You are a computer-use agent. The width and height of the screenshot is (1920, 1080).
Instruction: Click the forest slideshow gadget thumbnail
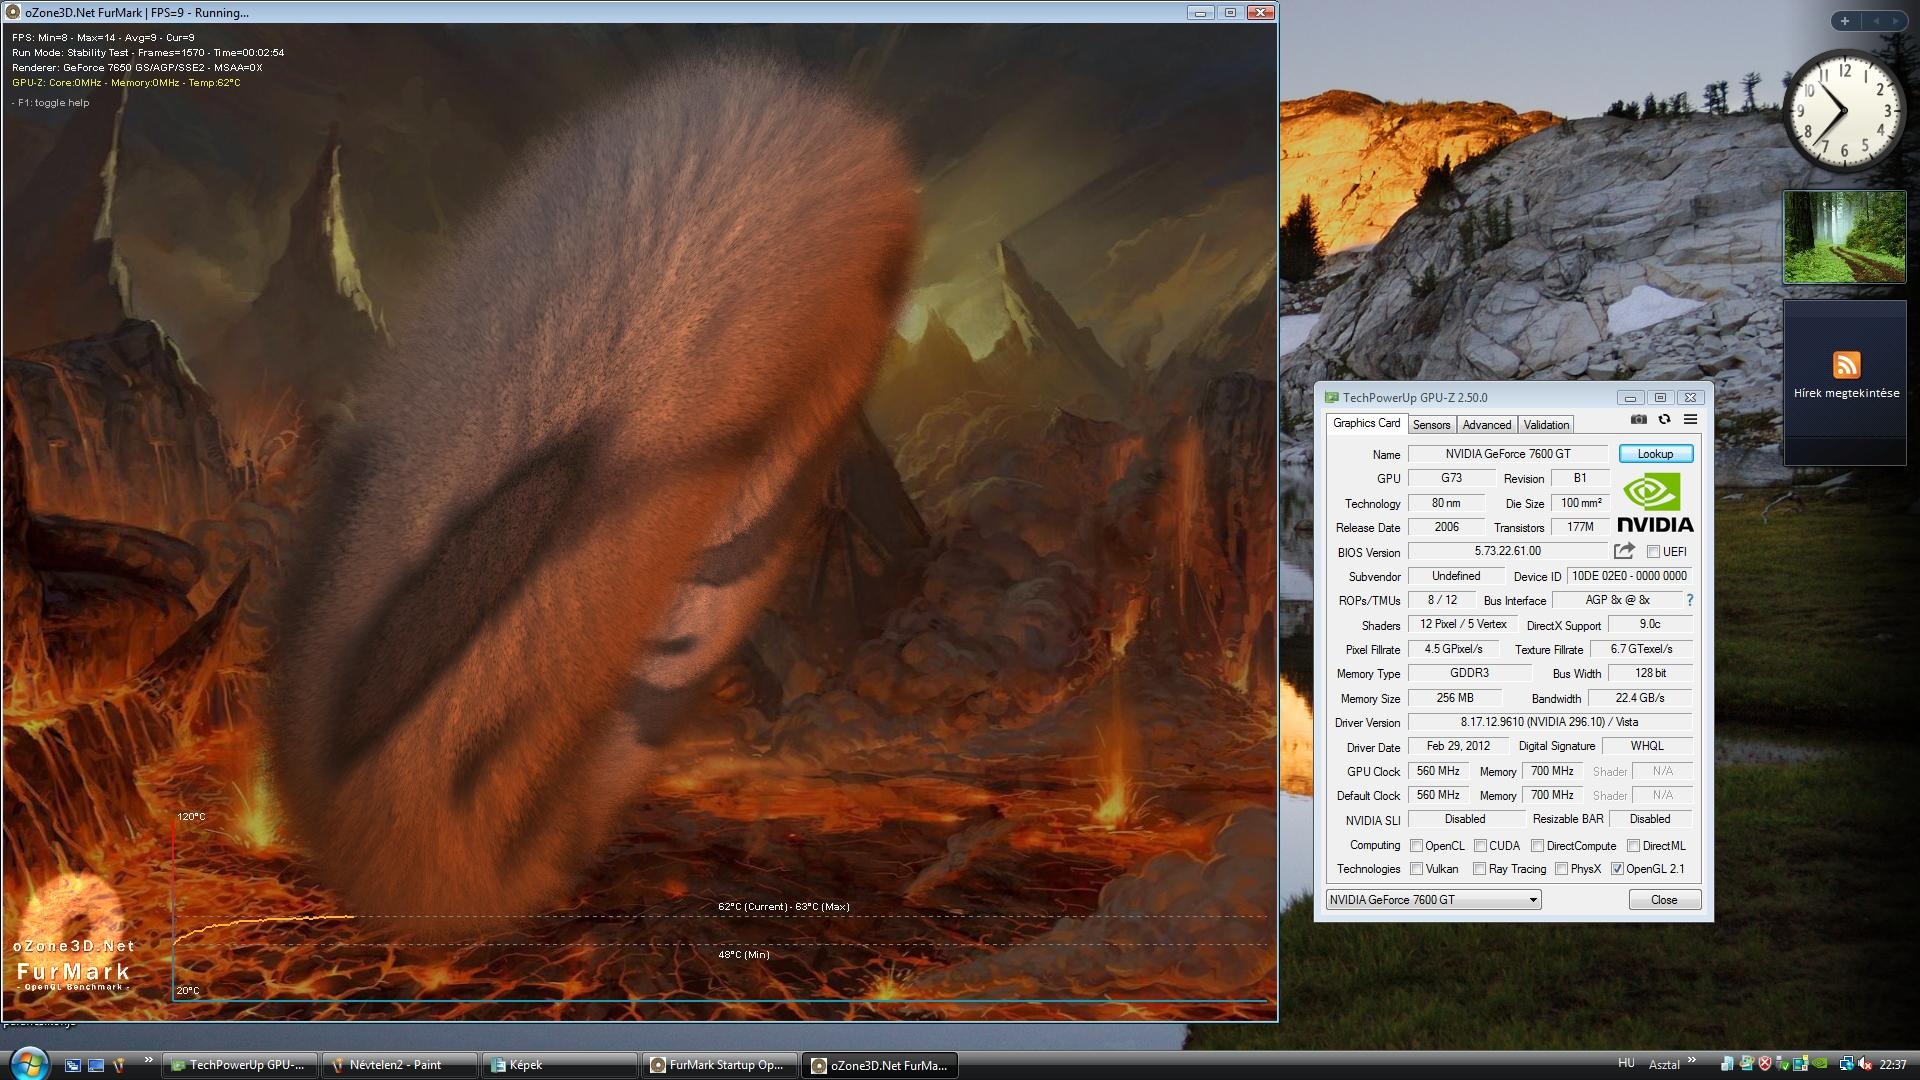click(1844, 237)
